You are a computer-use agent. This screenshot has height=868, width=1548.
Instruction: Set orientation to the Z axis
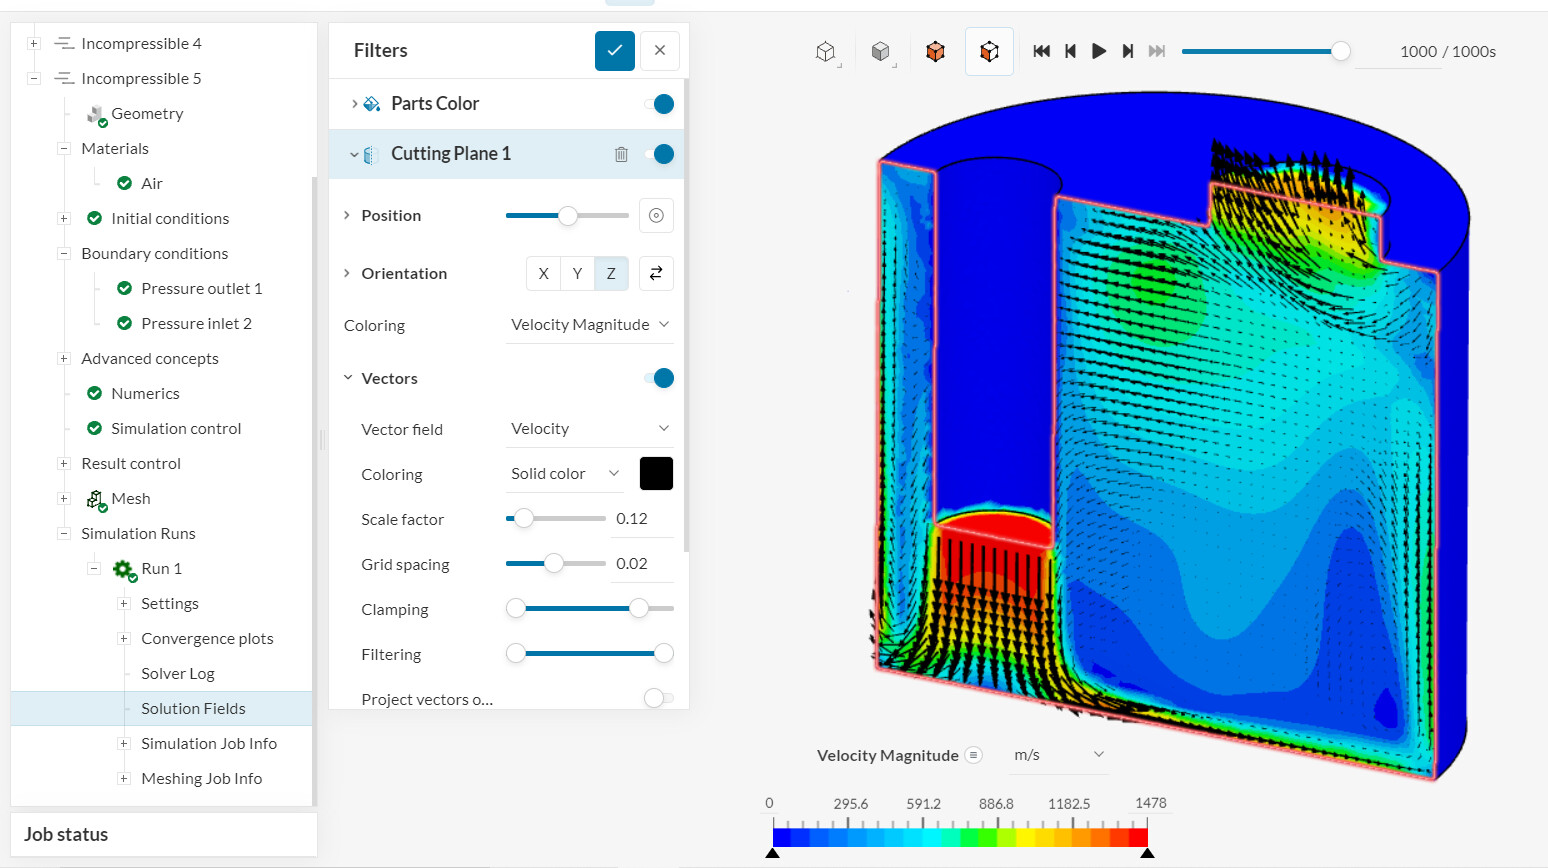(x=611, y=274)
